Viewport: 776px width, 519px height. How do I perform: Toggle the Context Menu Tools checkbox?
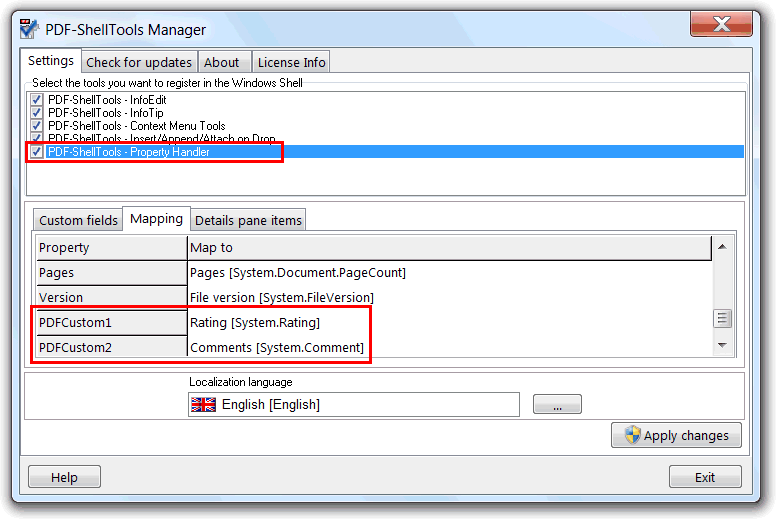[x=36, y=126]
